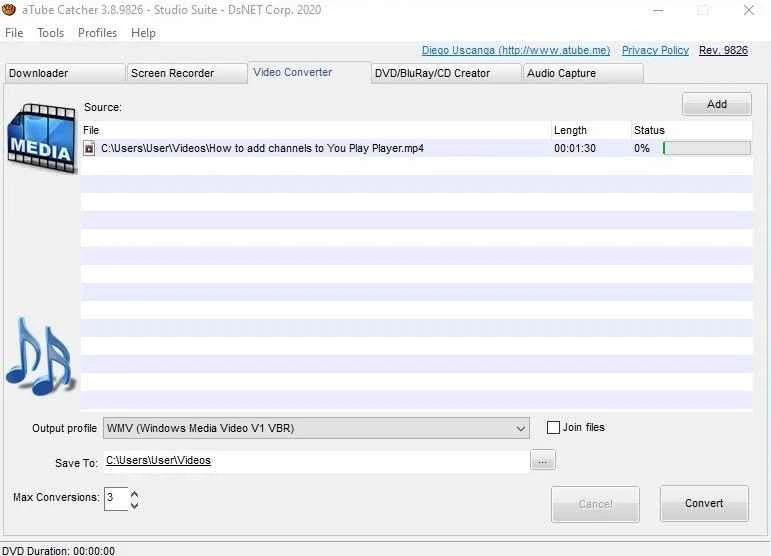Close the aTube Catcher window
This screenshot has width=771, height=556.
pyautogui.click(x=748, y=10)
